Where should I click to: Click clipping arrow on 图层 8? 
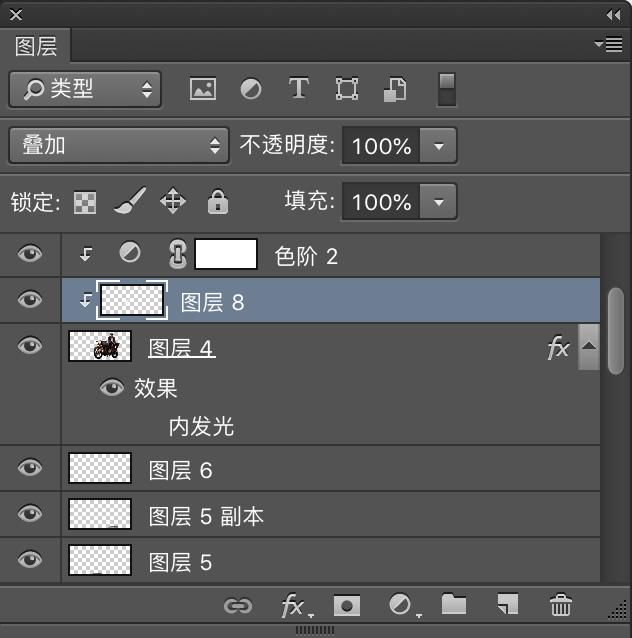click(x=85, y=300)
